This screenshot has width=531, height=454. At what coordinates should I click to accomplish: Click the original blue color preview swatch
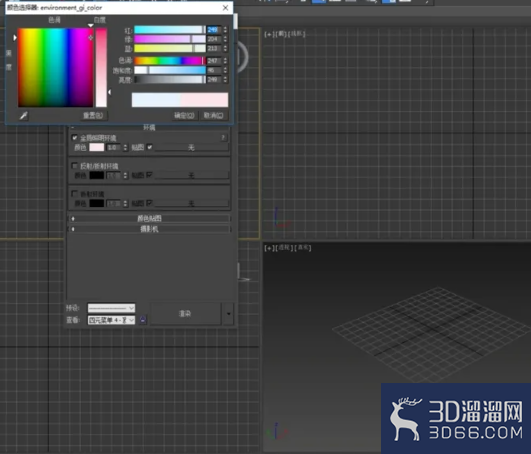point(156,100)
